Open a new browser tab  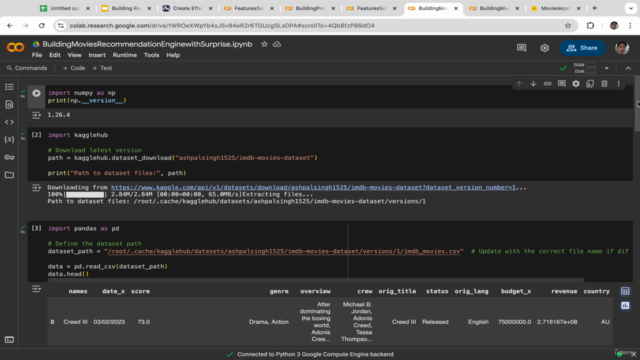click(x=594, y=8)
